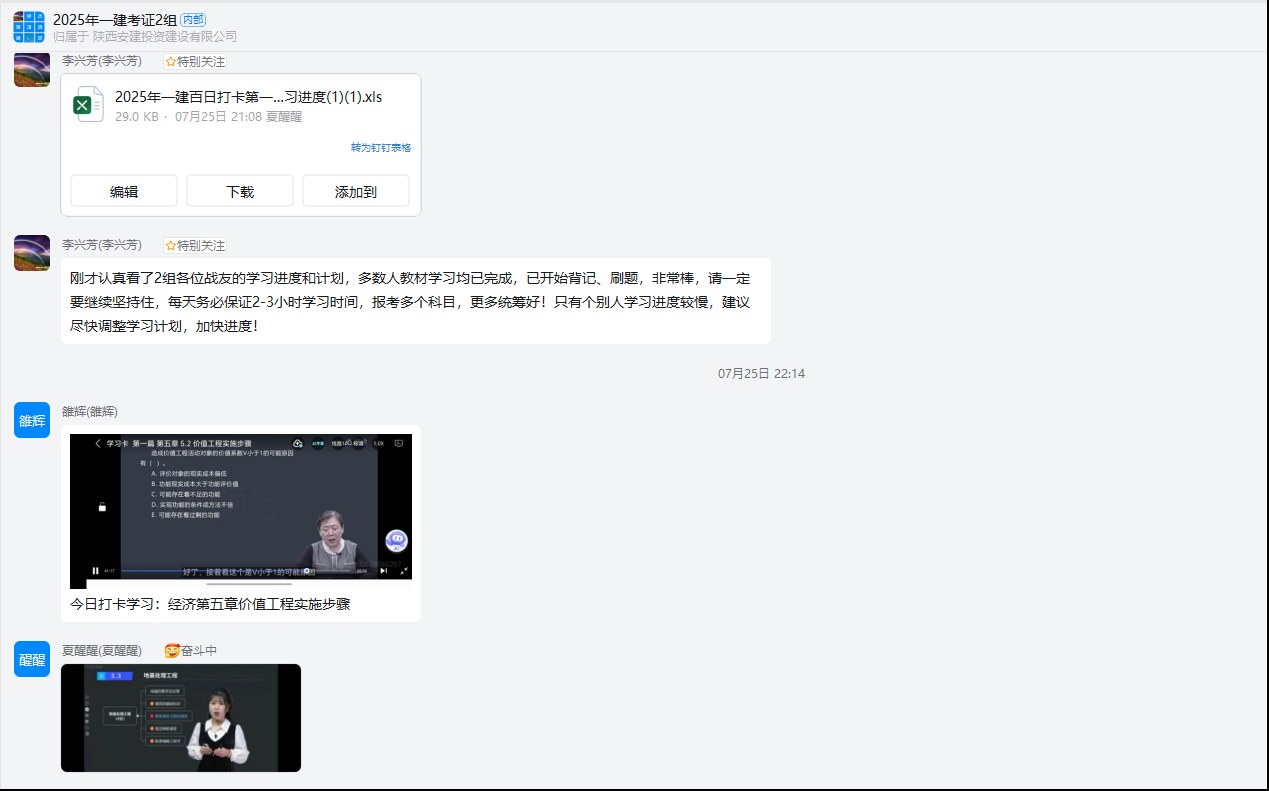This screenshot has width=1269, height=791.
Task: Click the group avatar icon in header
Action: pyautogui.click(x=29, y=27)
